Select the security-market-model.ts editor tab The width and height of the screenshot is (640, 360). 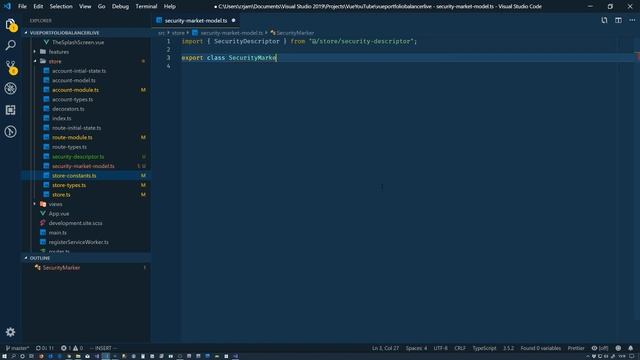[196, 20]
